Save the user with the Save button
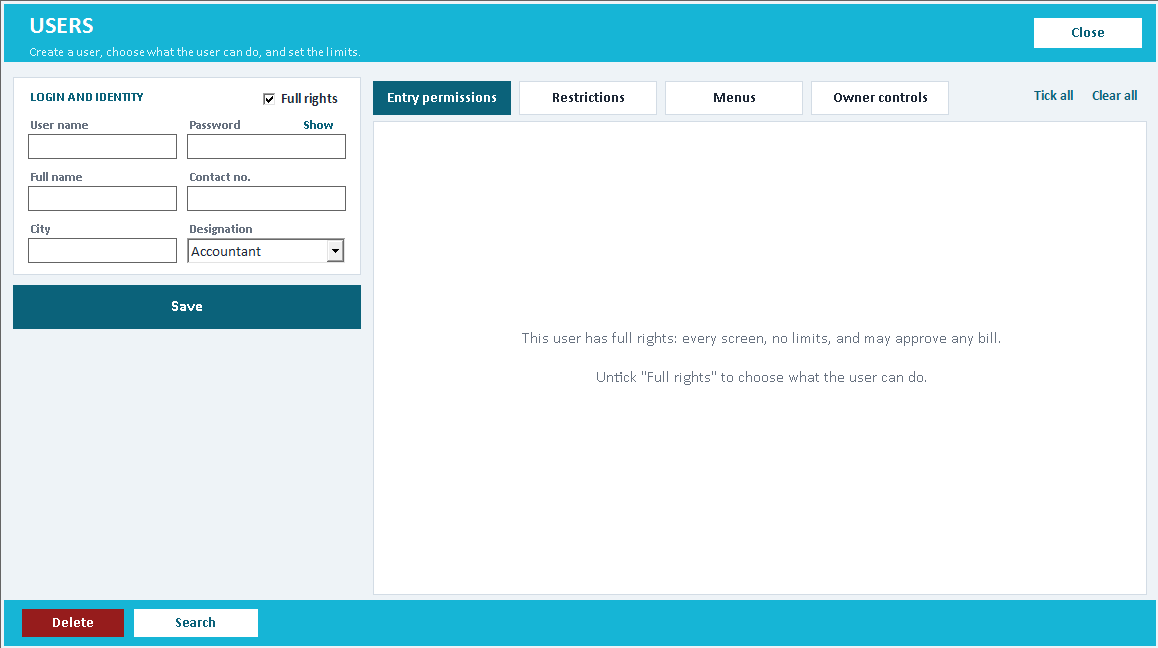This screenshot has height=648, width=1158. [187, 307]
